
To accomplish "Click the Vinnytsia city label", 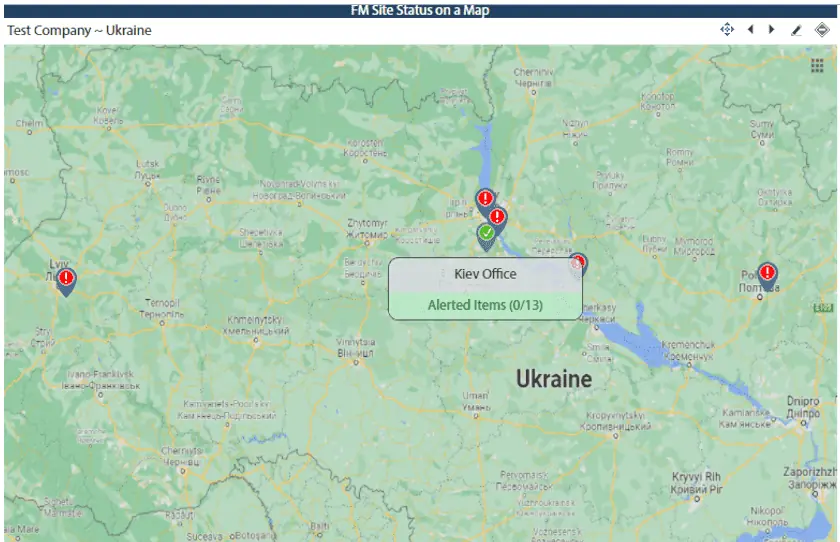I will (356, 348).
